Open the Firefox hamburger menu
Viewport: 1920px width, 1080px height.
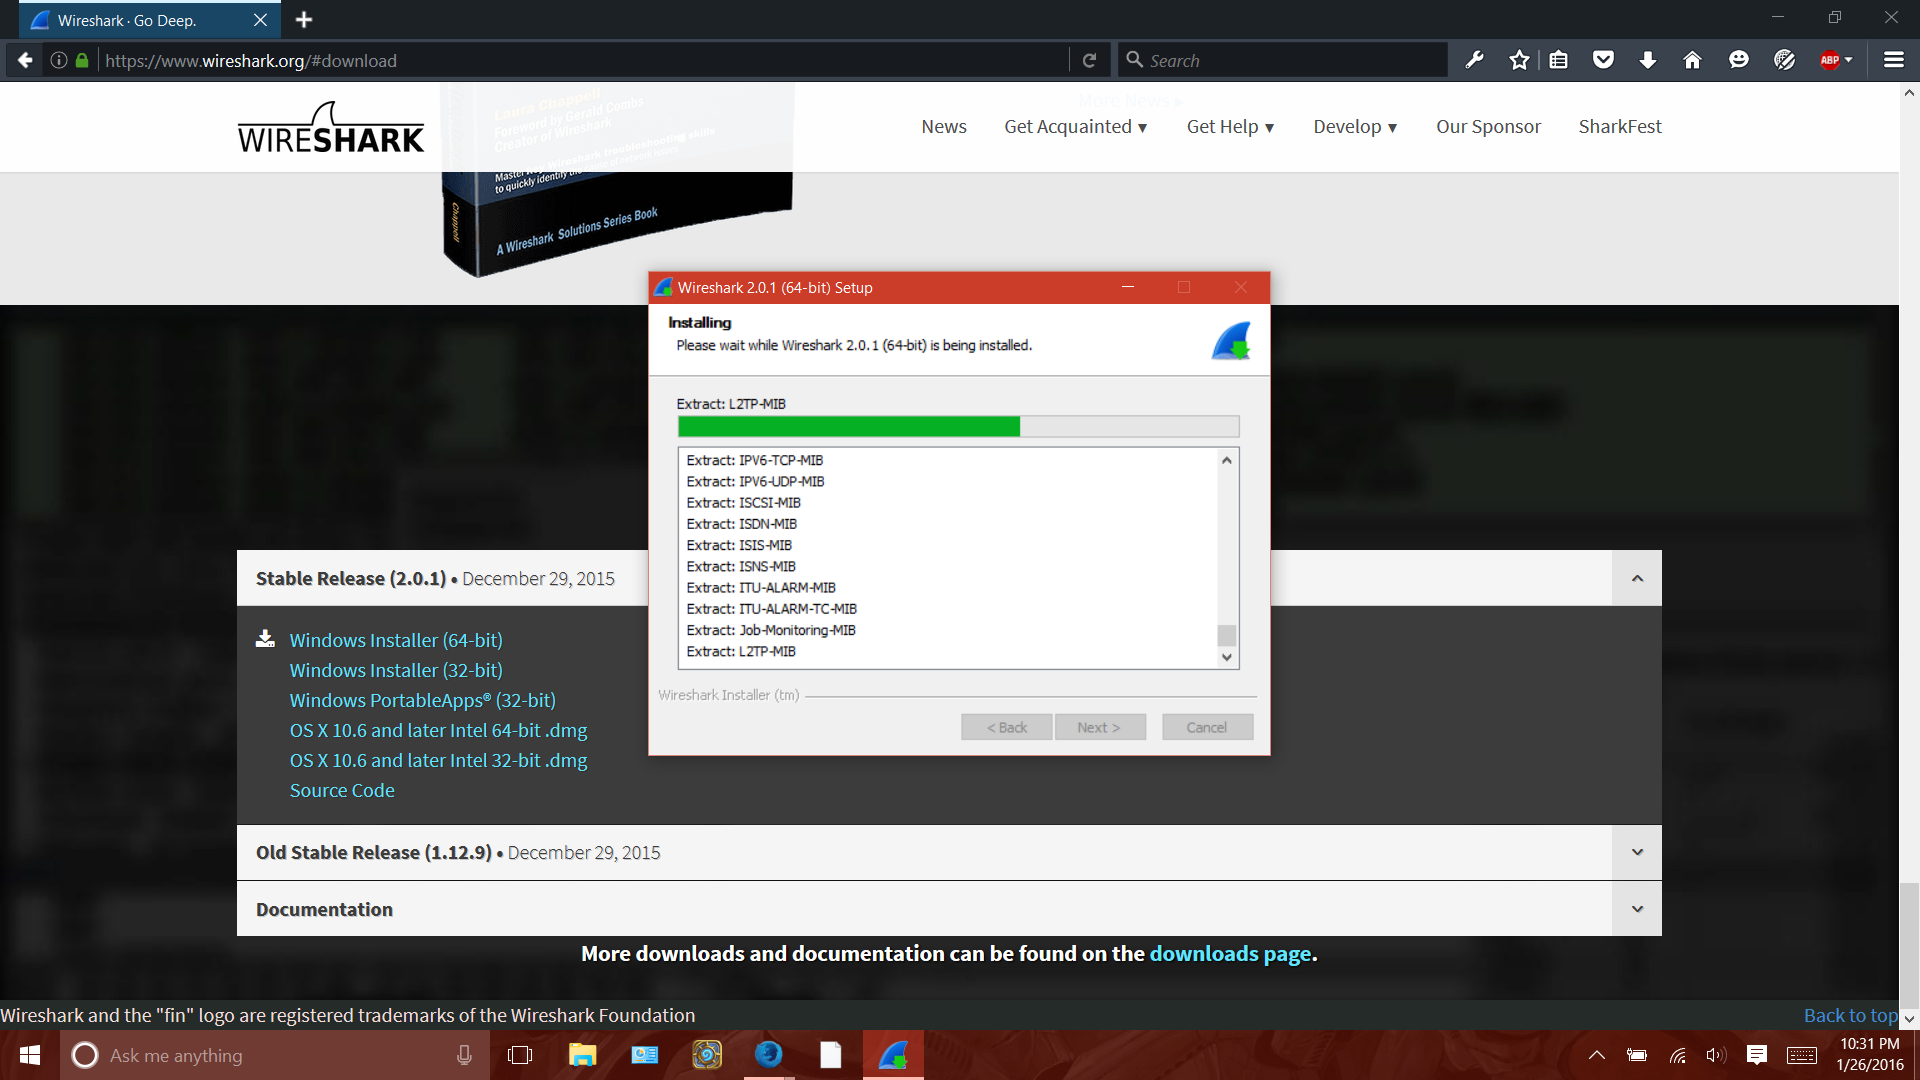1893,60
